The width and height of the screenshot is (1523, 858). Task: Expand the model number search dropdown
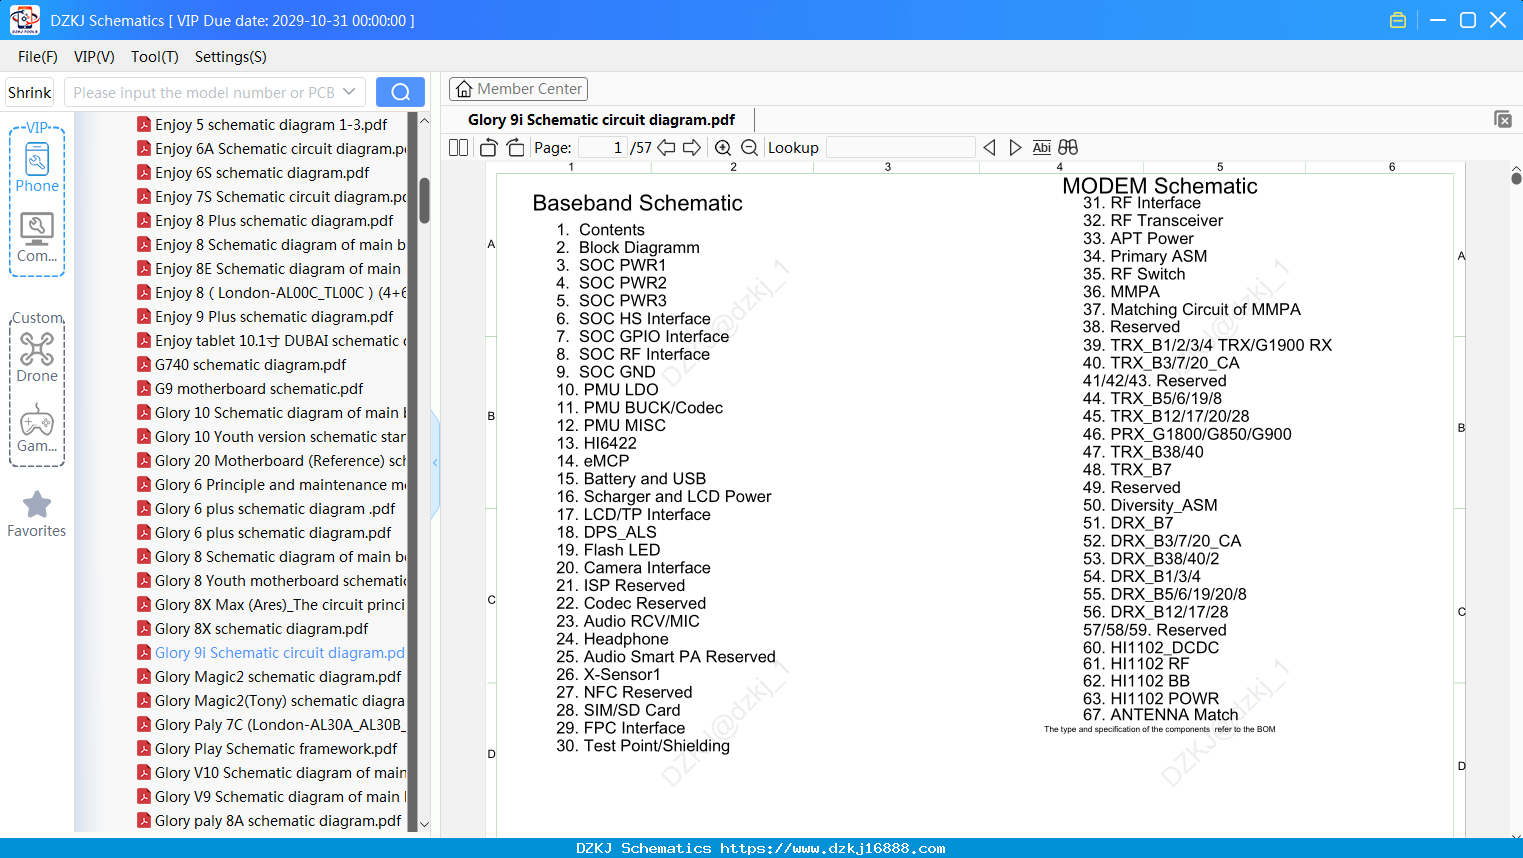[x=349, y=92]
